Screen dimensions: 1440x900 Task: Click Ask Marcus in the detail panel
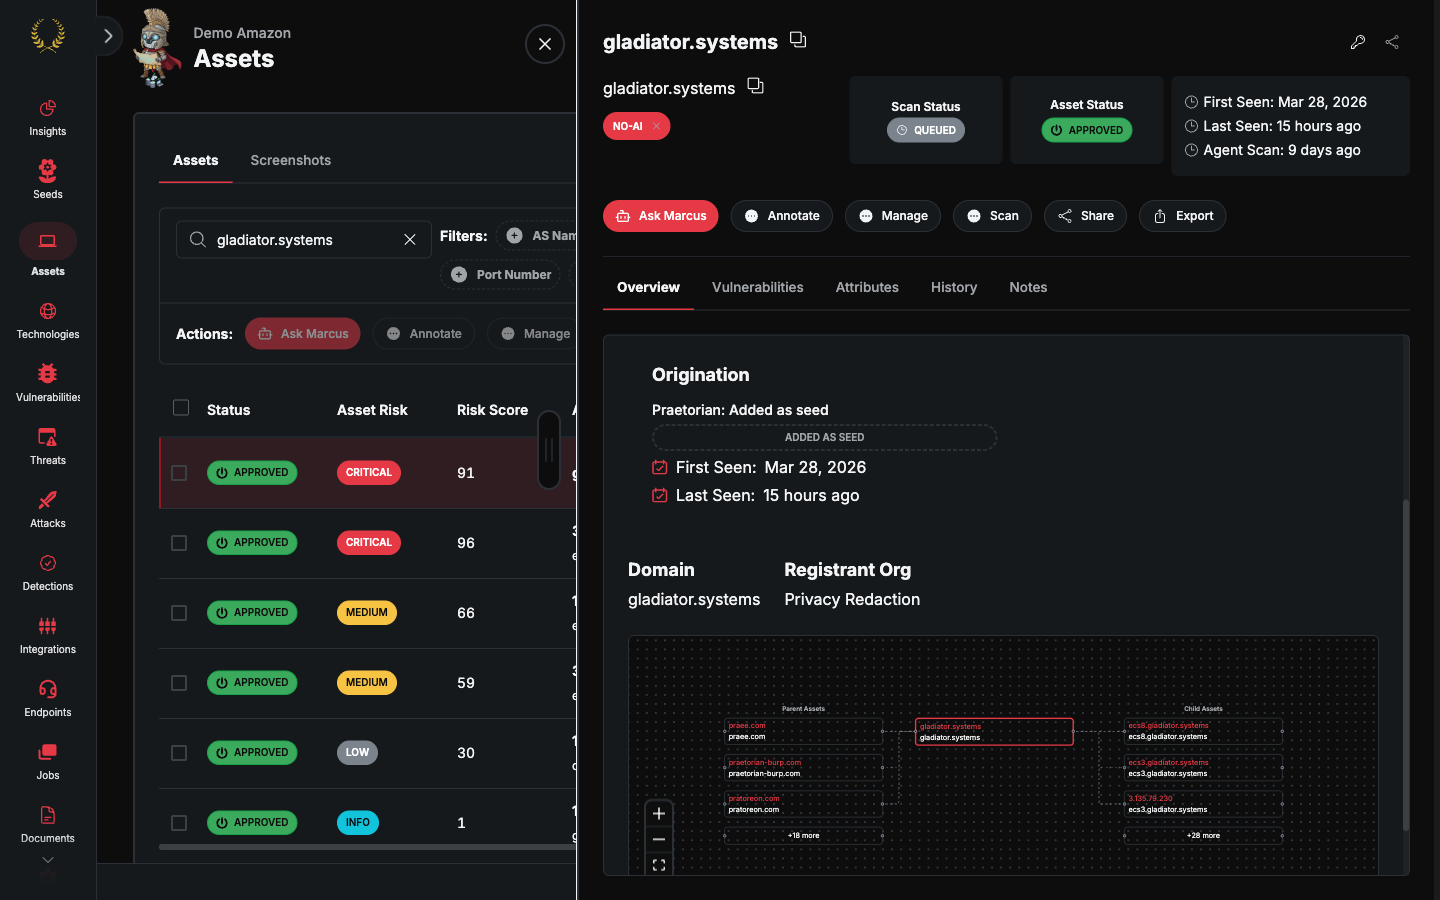[660, 216]
